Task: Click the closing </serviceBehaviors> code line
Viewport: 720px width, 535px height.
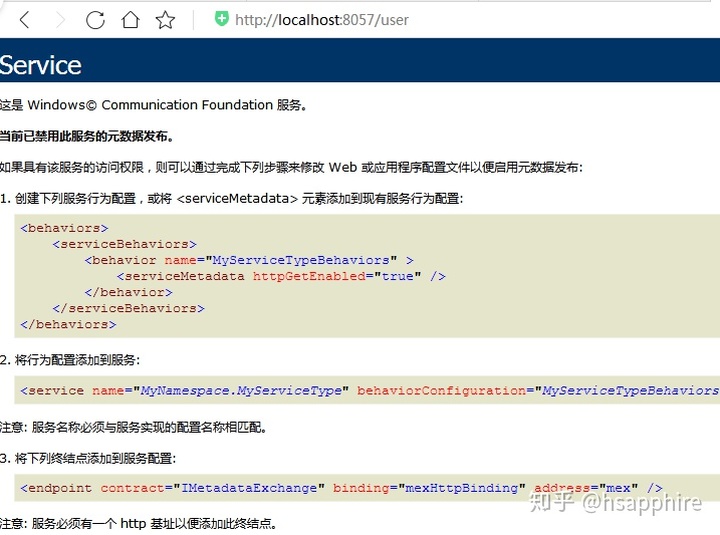Action: (x=129, y=308)
